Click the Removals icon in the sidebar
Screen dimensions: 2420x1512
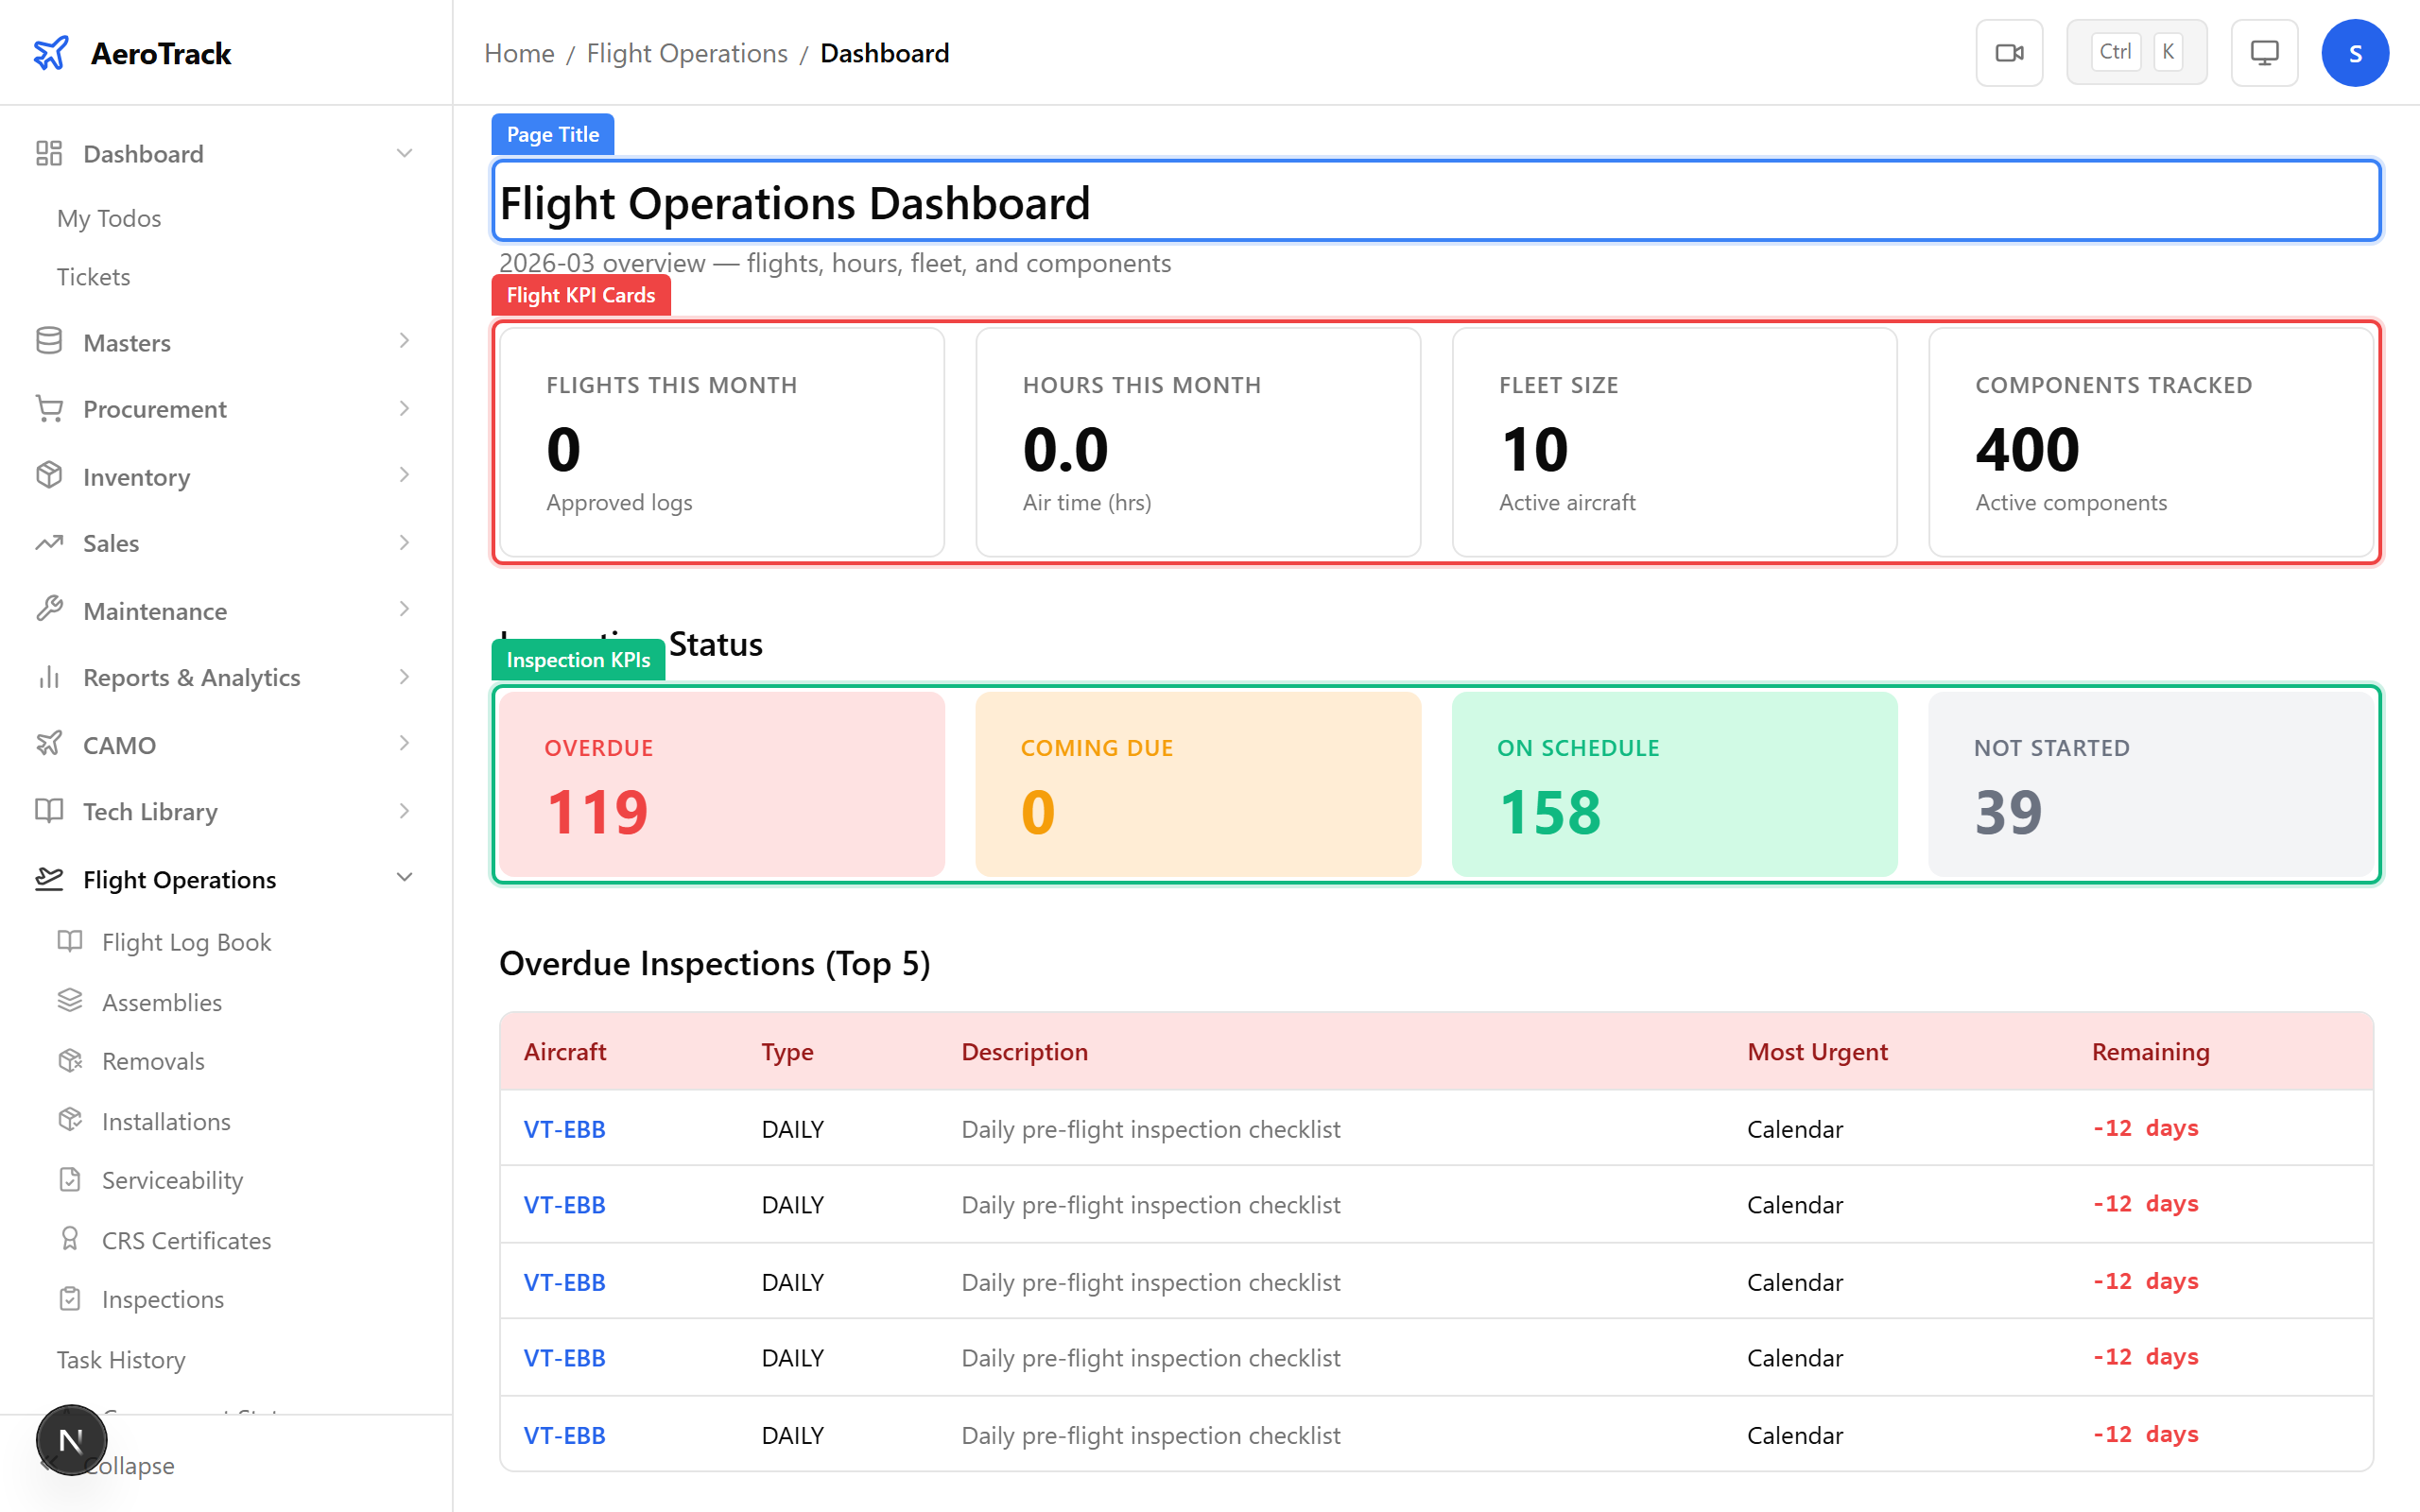(x=70, y=1060)
